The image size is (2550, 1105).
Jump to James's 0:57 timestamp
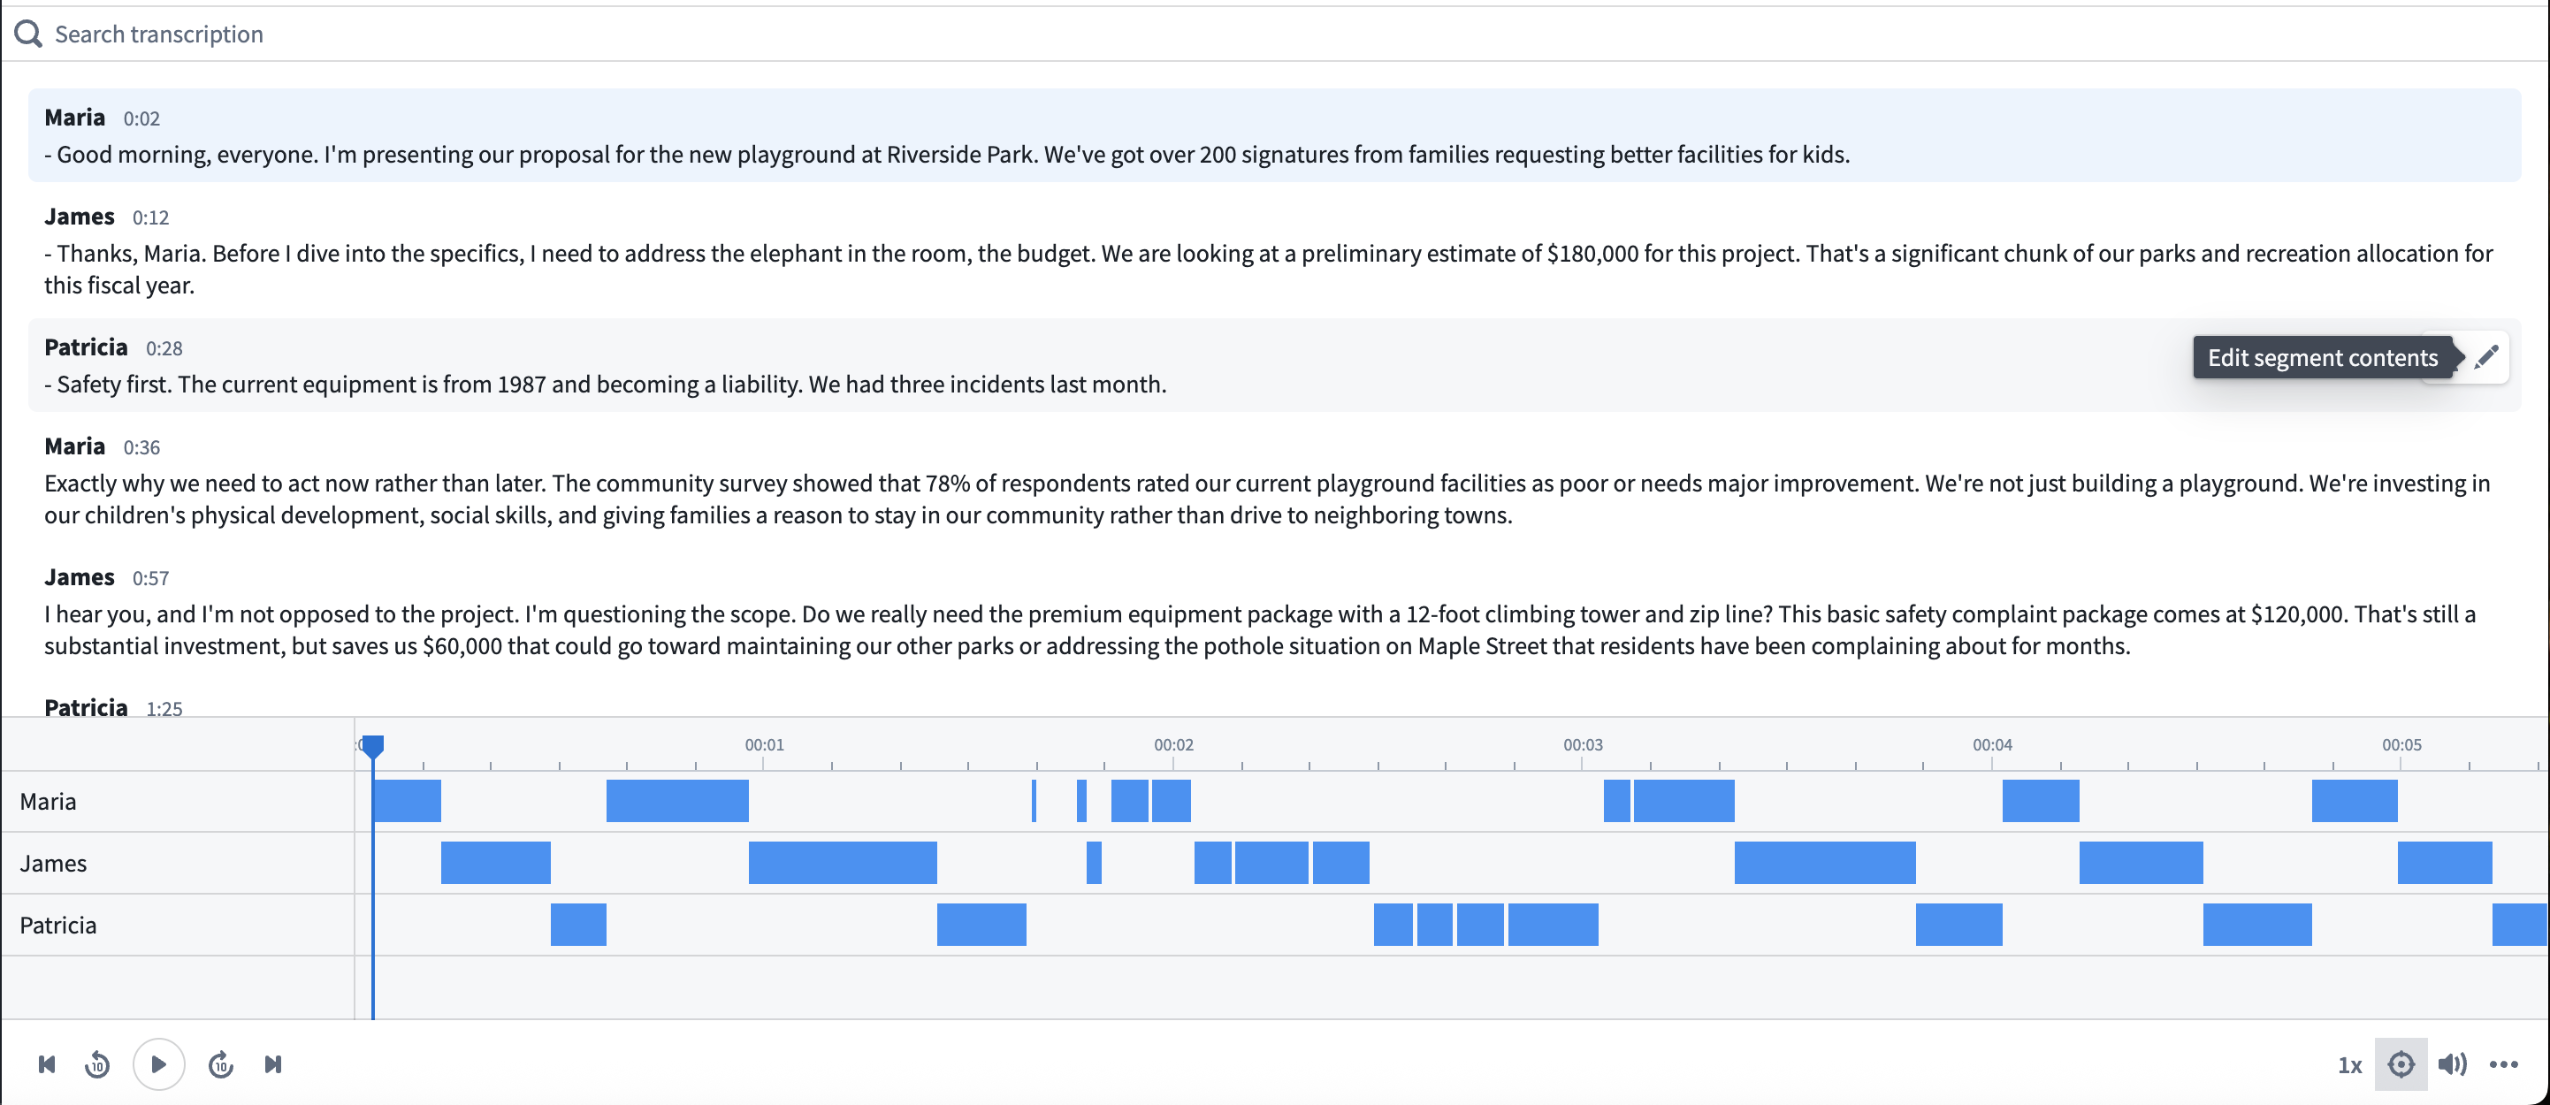pyautogui.click(x=151, y=578)
